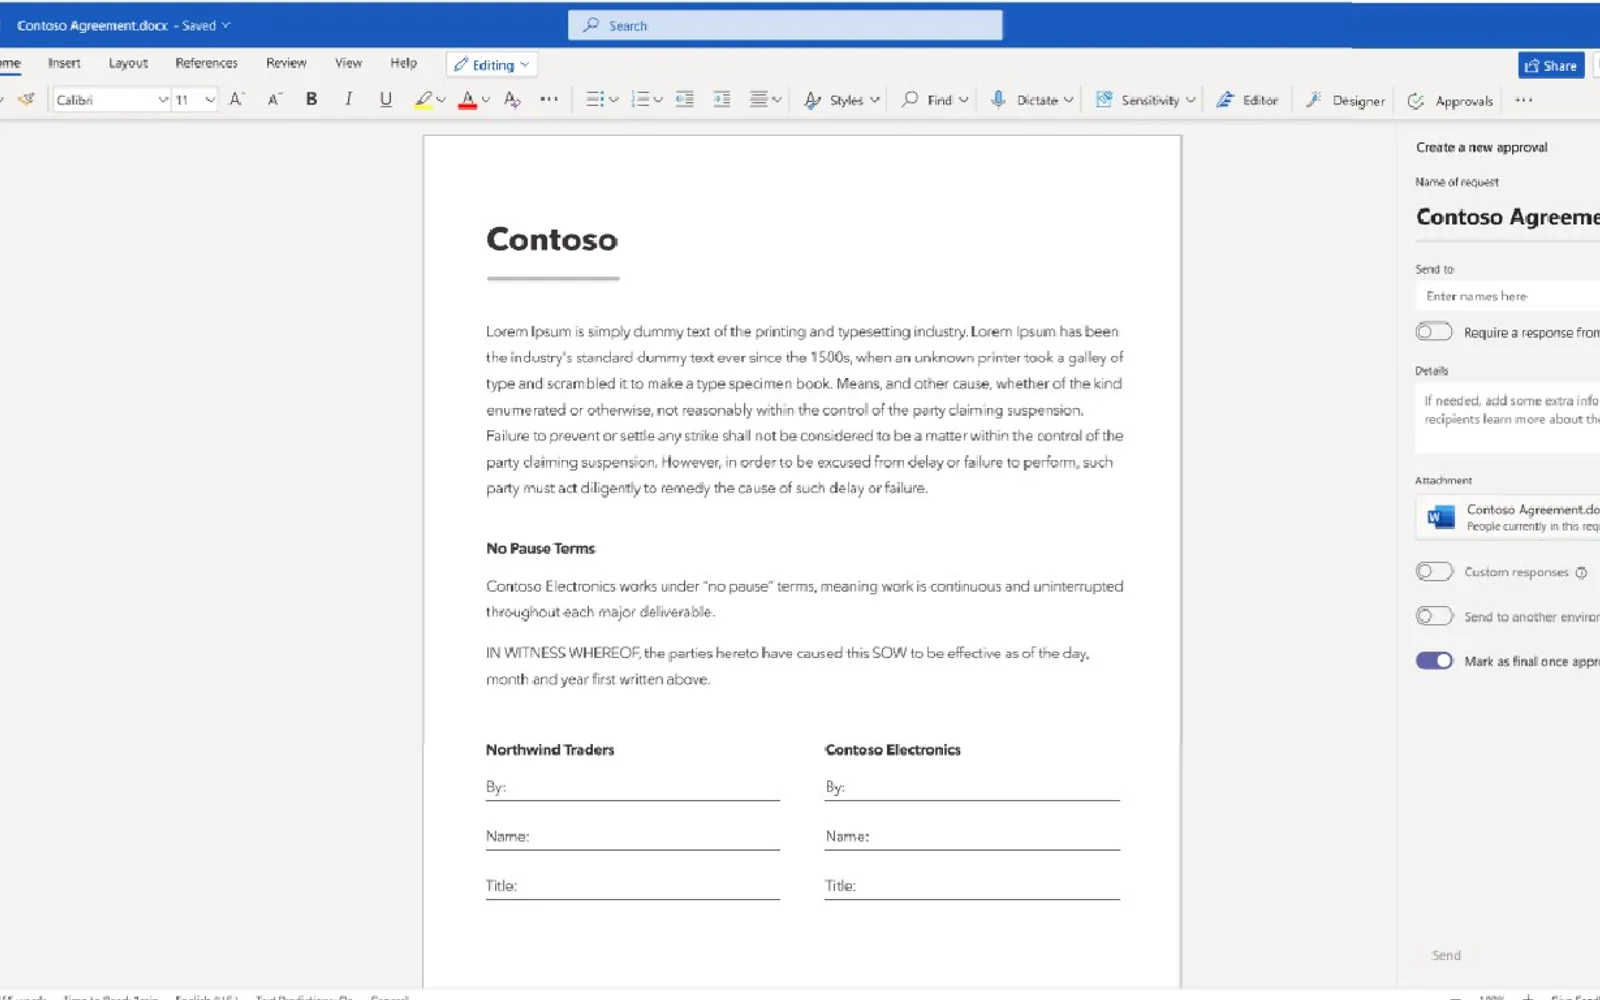Click the Send to names field
Screen dimensions: 1600x1000
1507,296
